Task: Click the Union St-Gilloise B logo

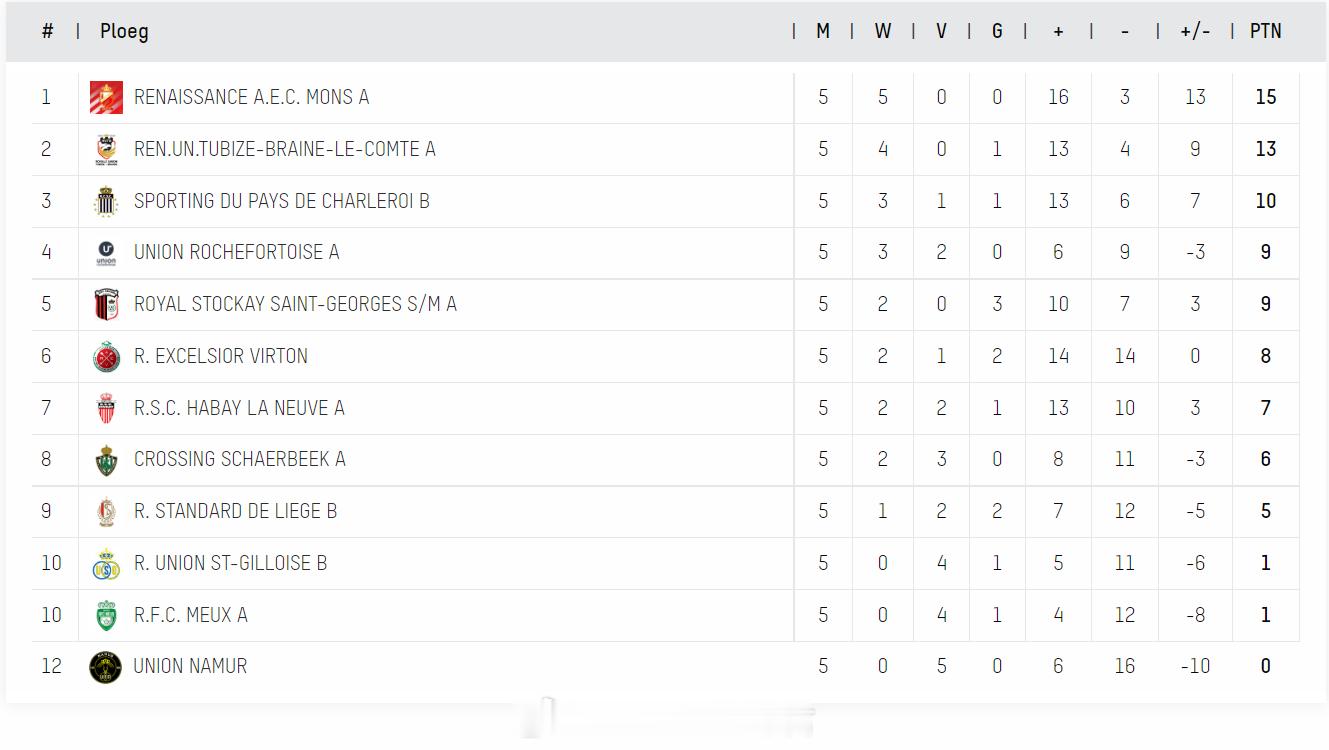Action: click(x=106, y=564)
